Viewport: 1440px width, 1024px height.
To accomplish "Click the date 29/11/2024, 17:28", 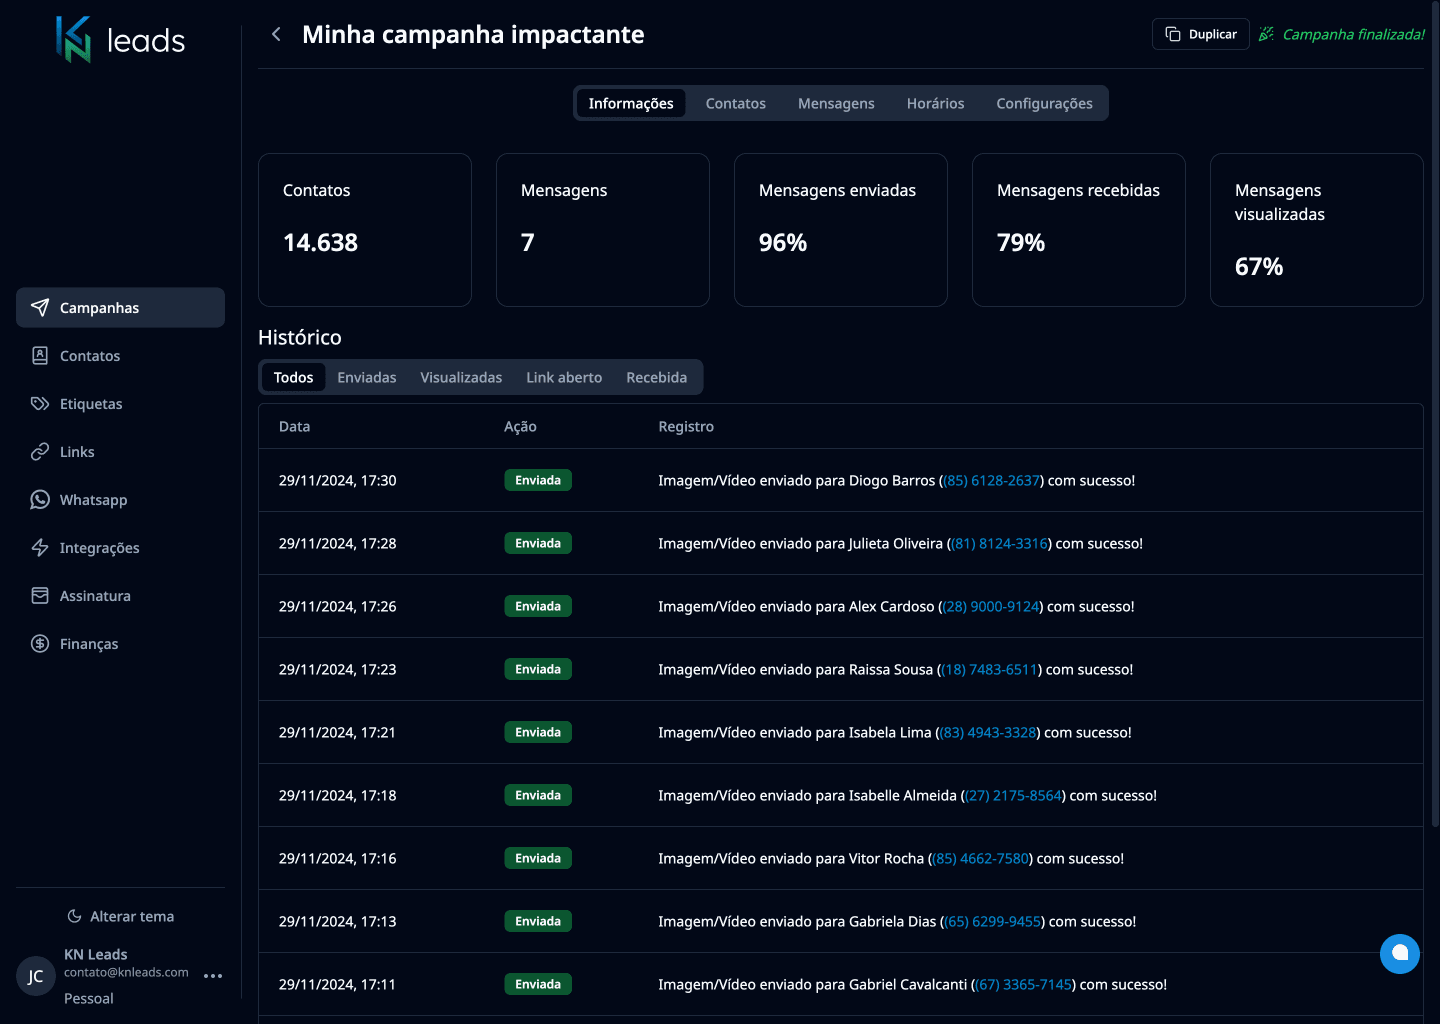I will click(338, 543).
